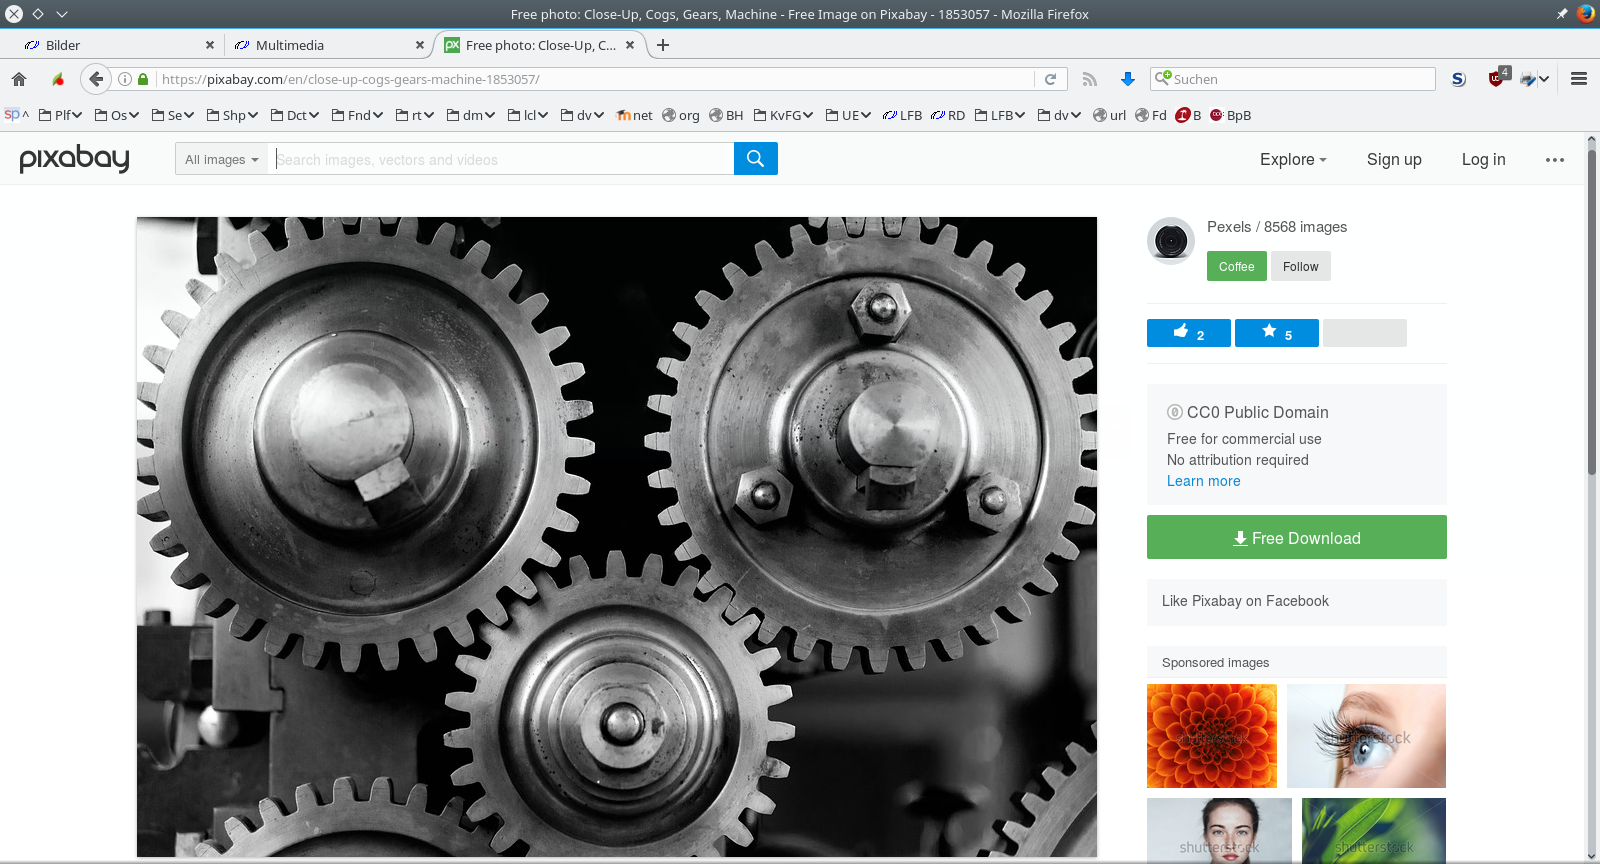The height and width of the screenshot is (864, 1600).
Task: Expand the All images dropdown
Action: [221, 159]
